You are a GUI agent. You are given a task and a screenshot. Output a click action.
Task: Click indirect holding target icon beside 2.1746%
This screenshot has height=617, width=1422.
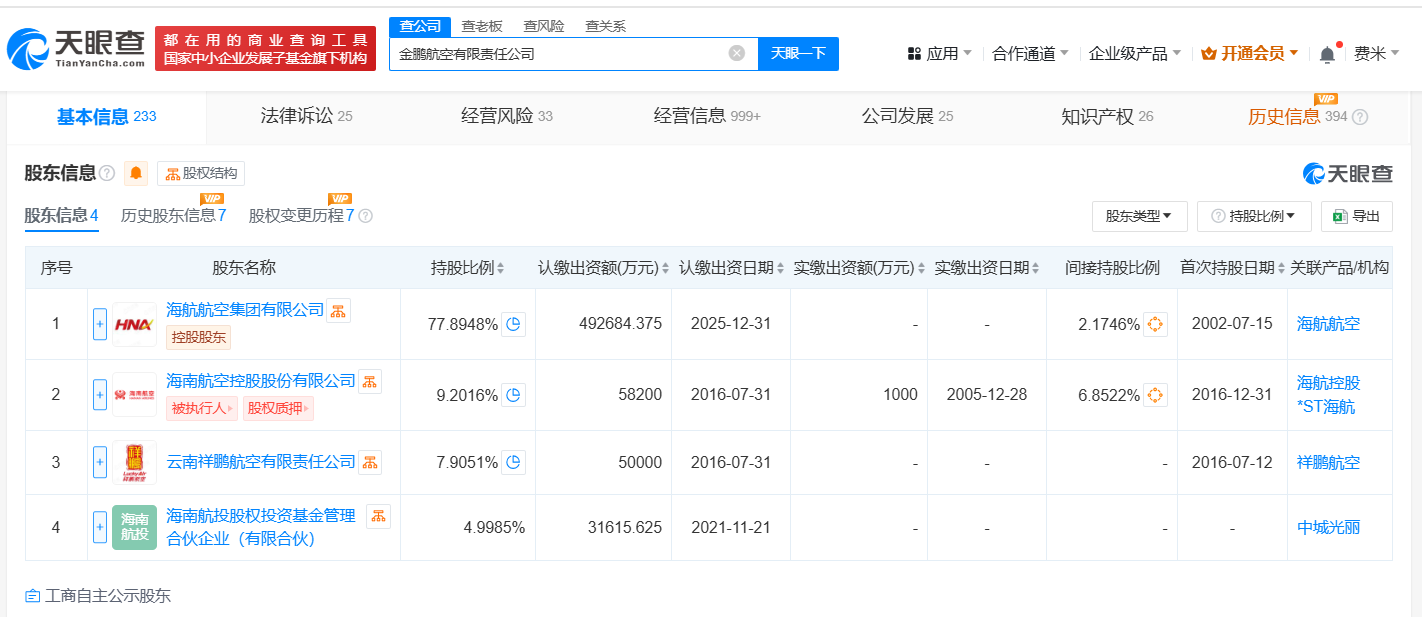tap(1155, 324)
